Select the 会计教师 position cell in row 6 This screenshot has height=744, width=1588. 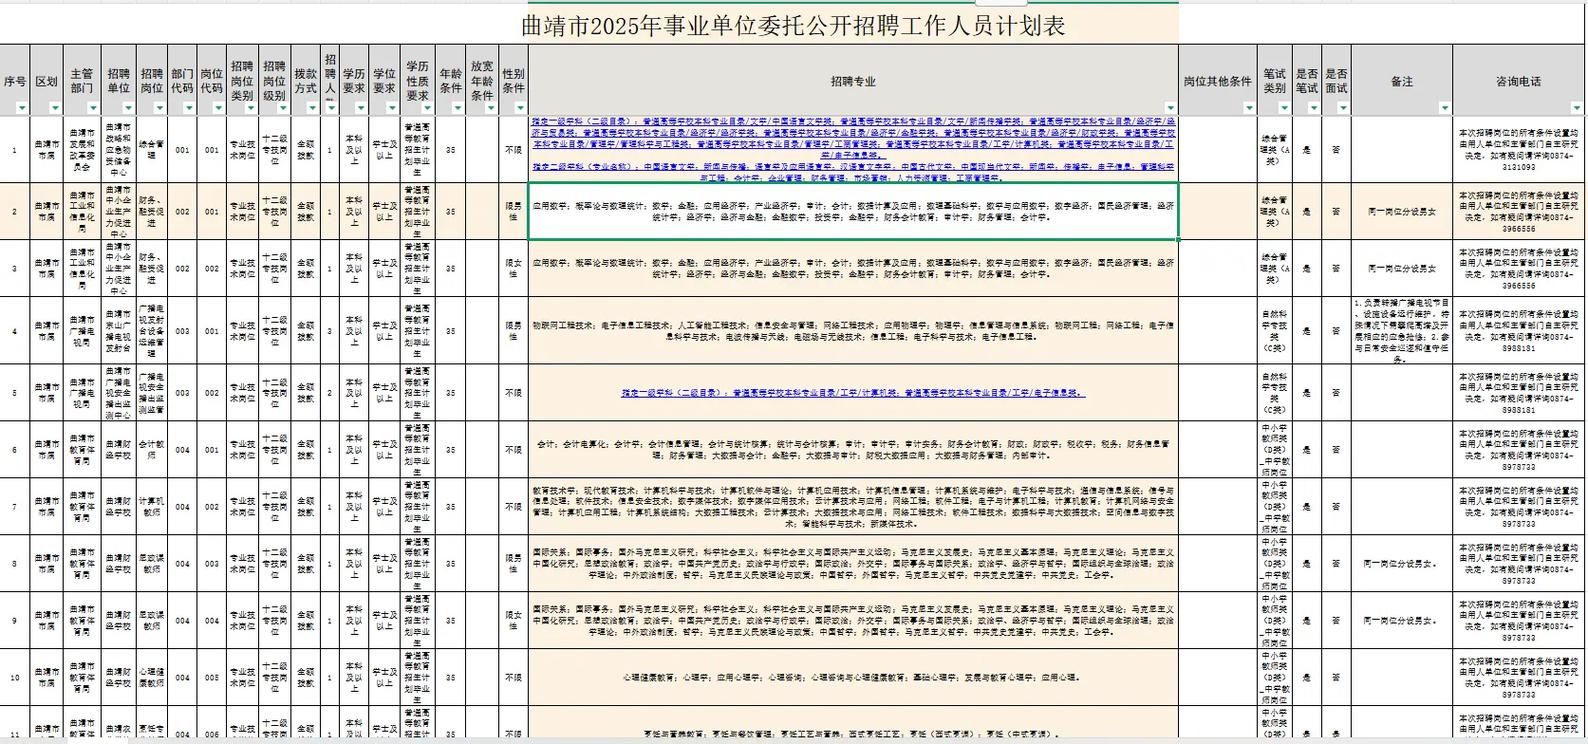152,450
